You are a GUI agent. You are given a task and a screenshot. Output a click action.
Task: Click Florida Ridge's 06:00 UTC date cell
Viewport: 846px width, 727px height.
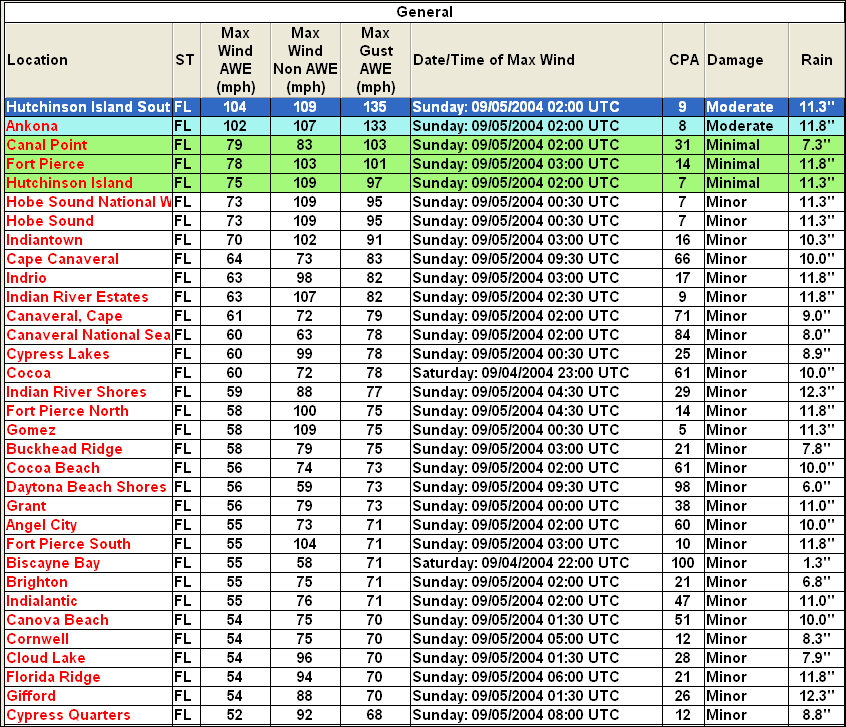(x=536, y=677)
